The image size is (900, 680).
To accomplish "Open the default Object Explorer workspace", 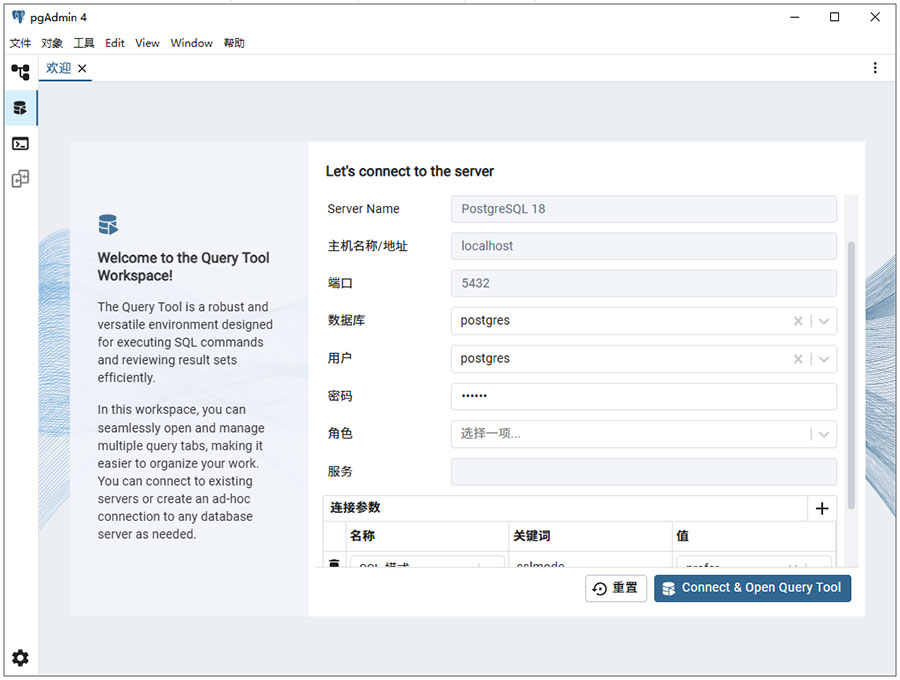I will point(20,72).
